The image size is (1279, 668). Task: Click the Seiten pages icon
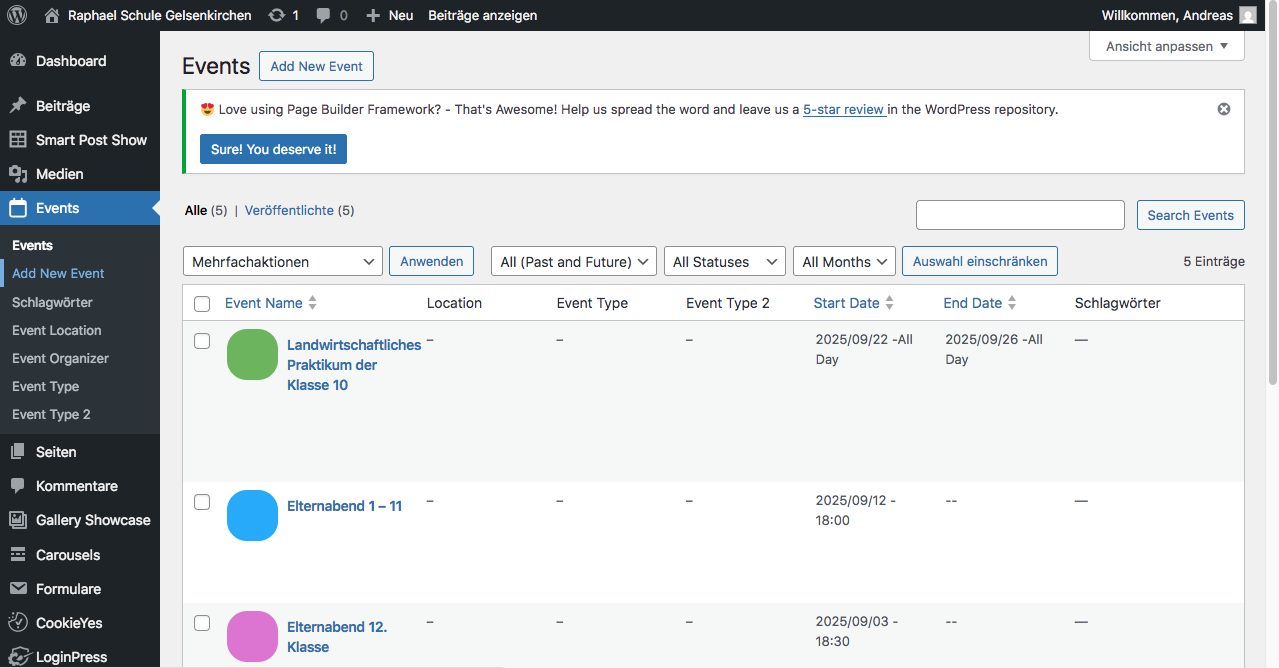pos(18,452)
